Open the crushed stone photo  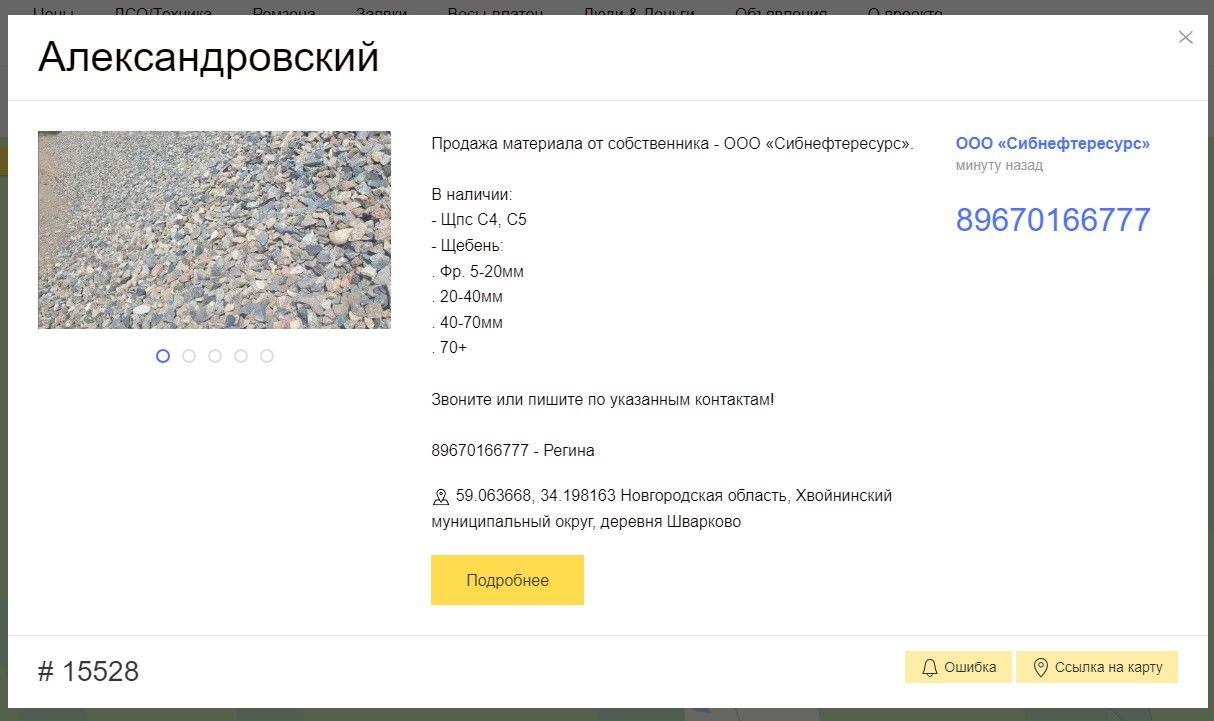[214, 230]
